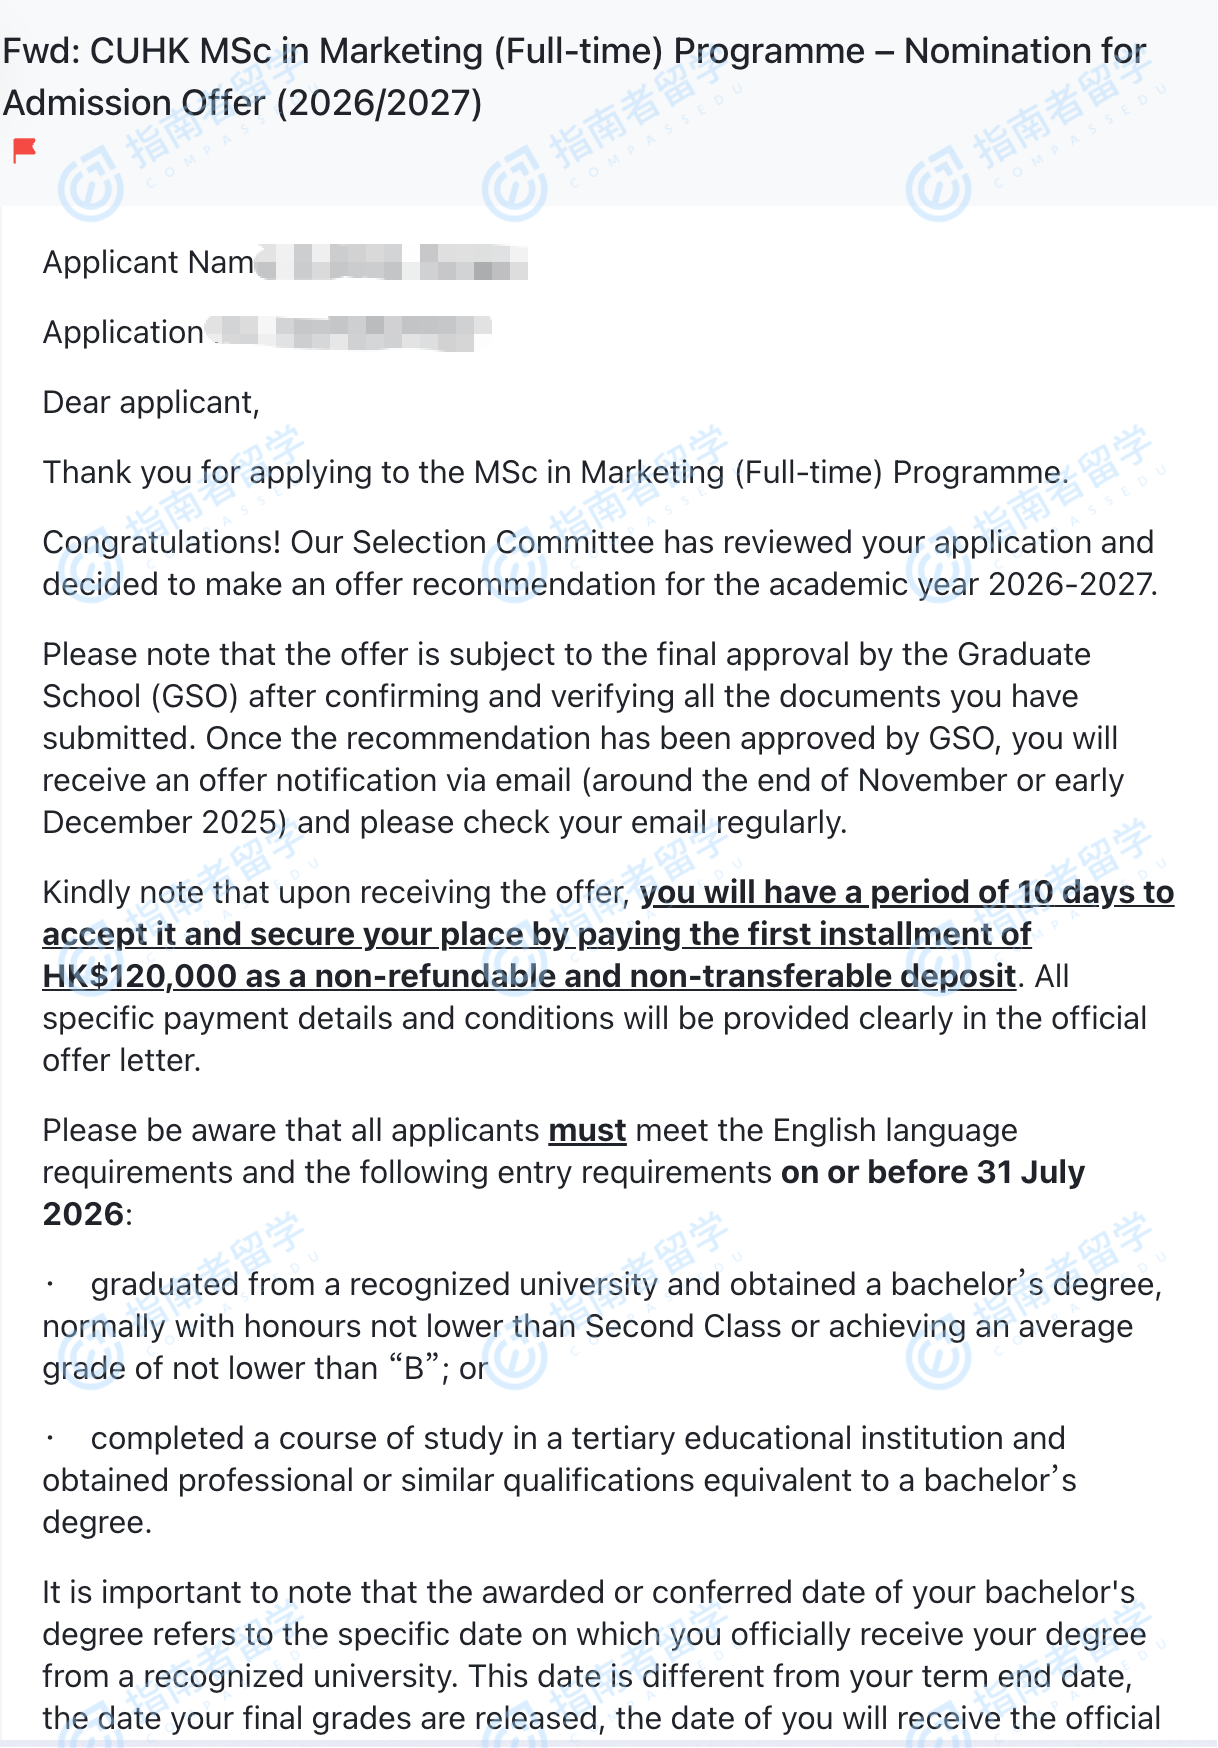
Task: Click the email subject title line
Action: [x=574, y=52]
